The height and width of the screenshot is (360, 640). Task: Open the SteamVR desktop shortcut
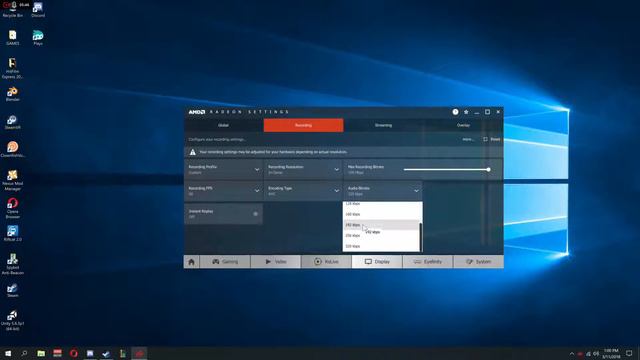coord(13,122)
